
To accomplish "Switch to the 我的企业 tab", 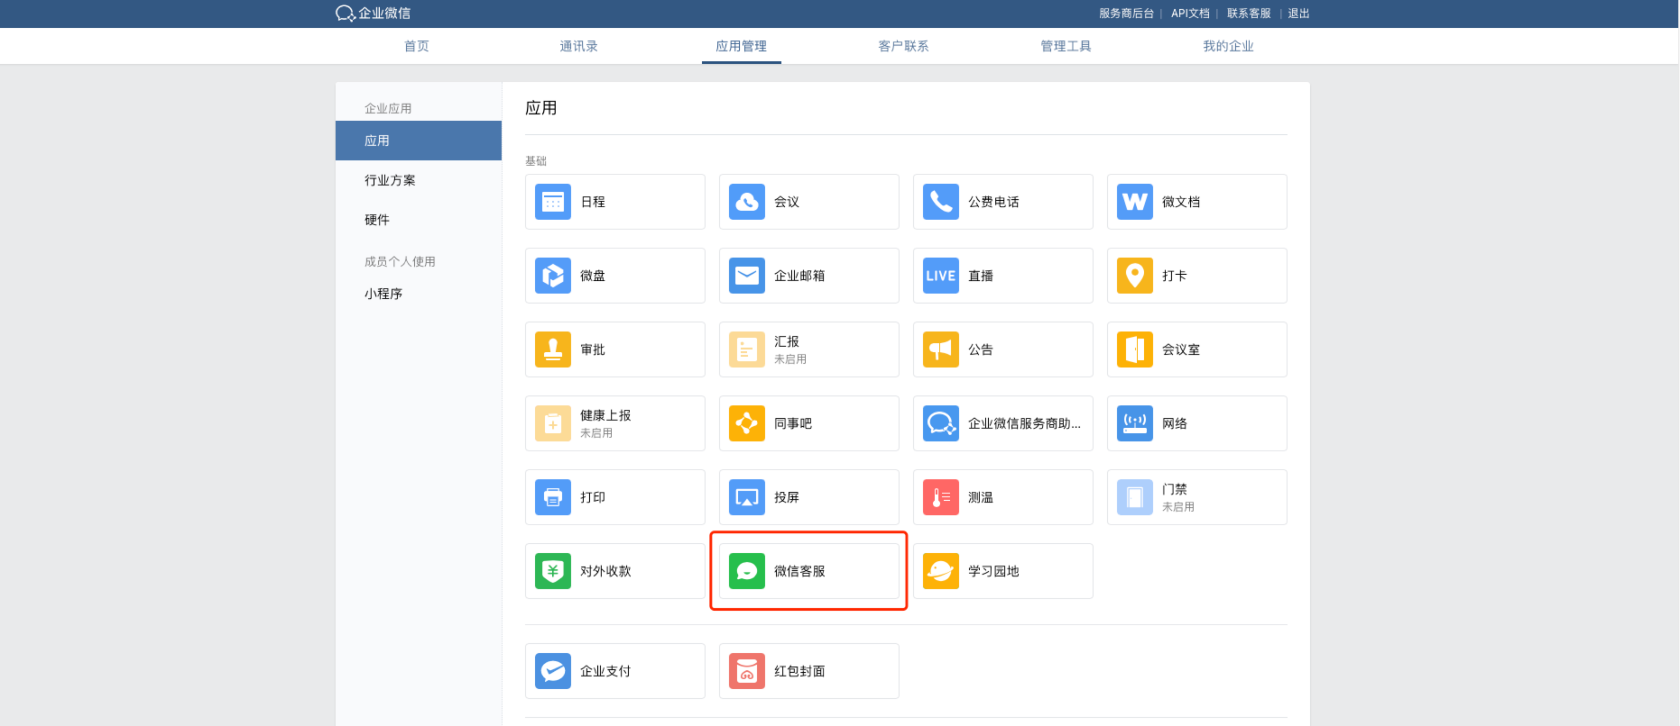I will (x=1228, y=46).
